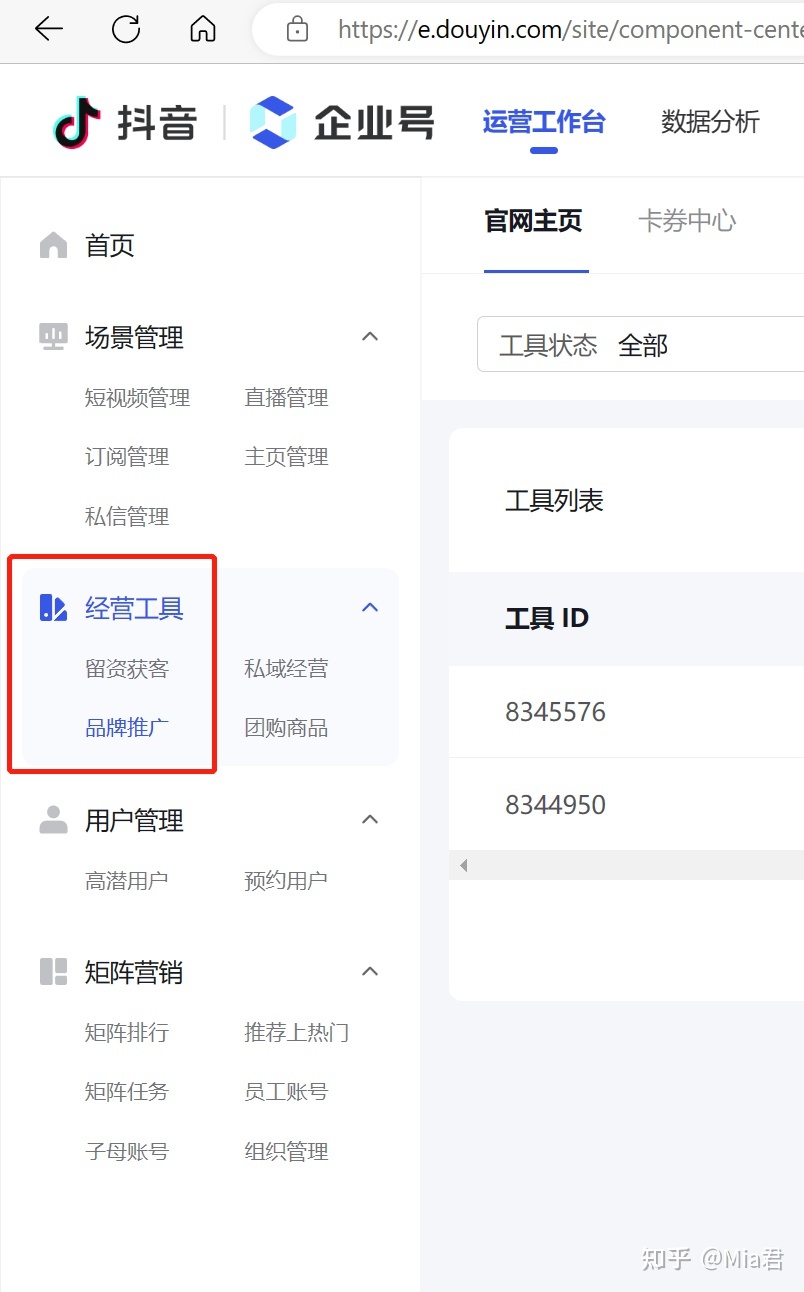Screen dimensions: 804x1292
Task: Collapse the 经营工具 section chevron
Action: [370, 607]
